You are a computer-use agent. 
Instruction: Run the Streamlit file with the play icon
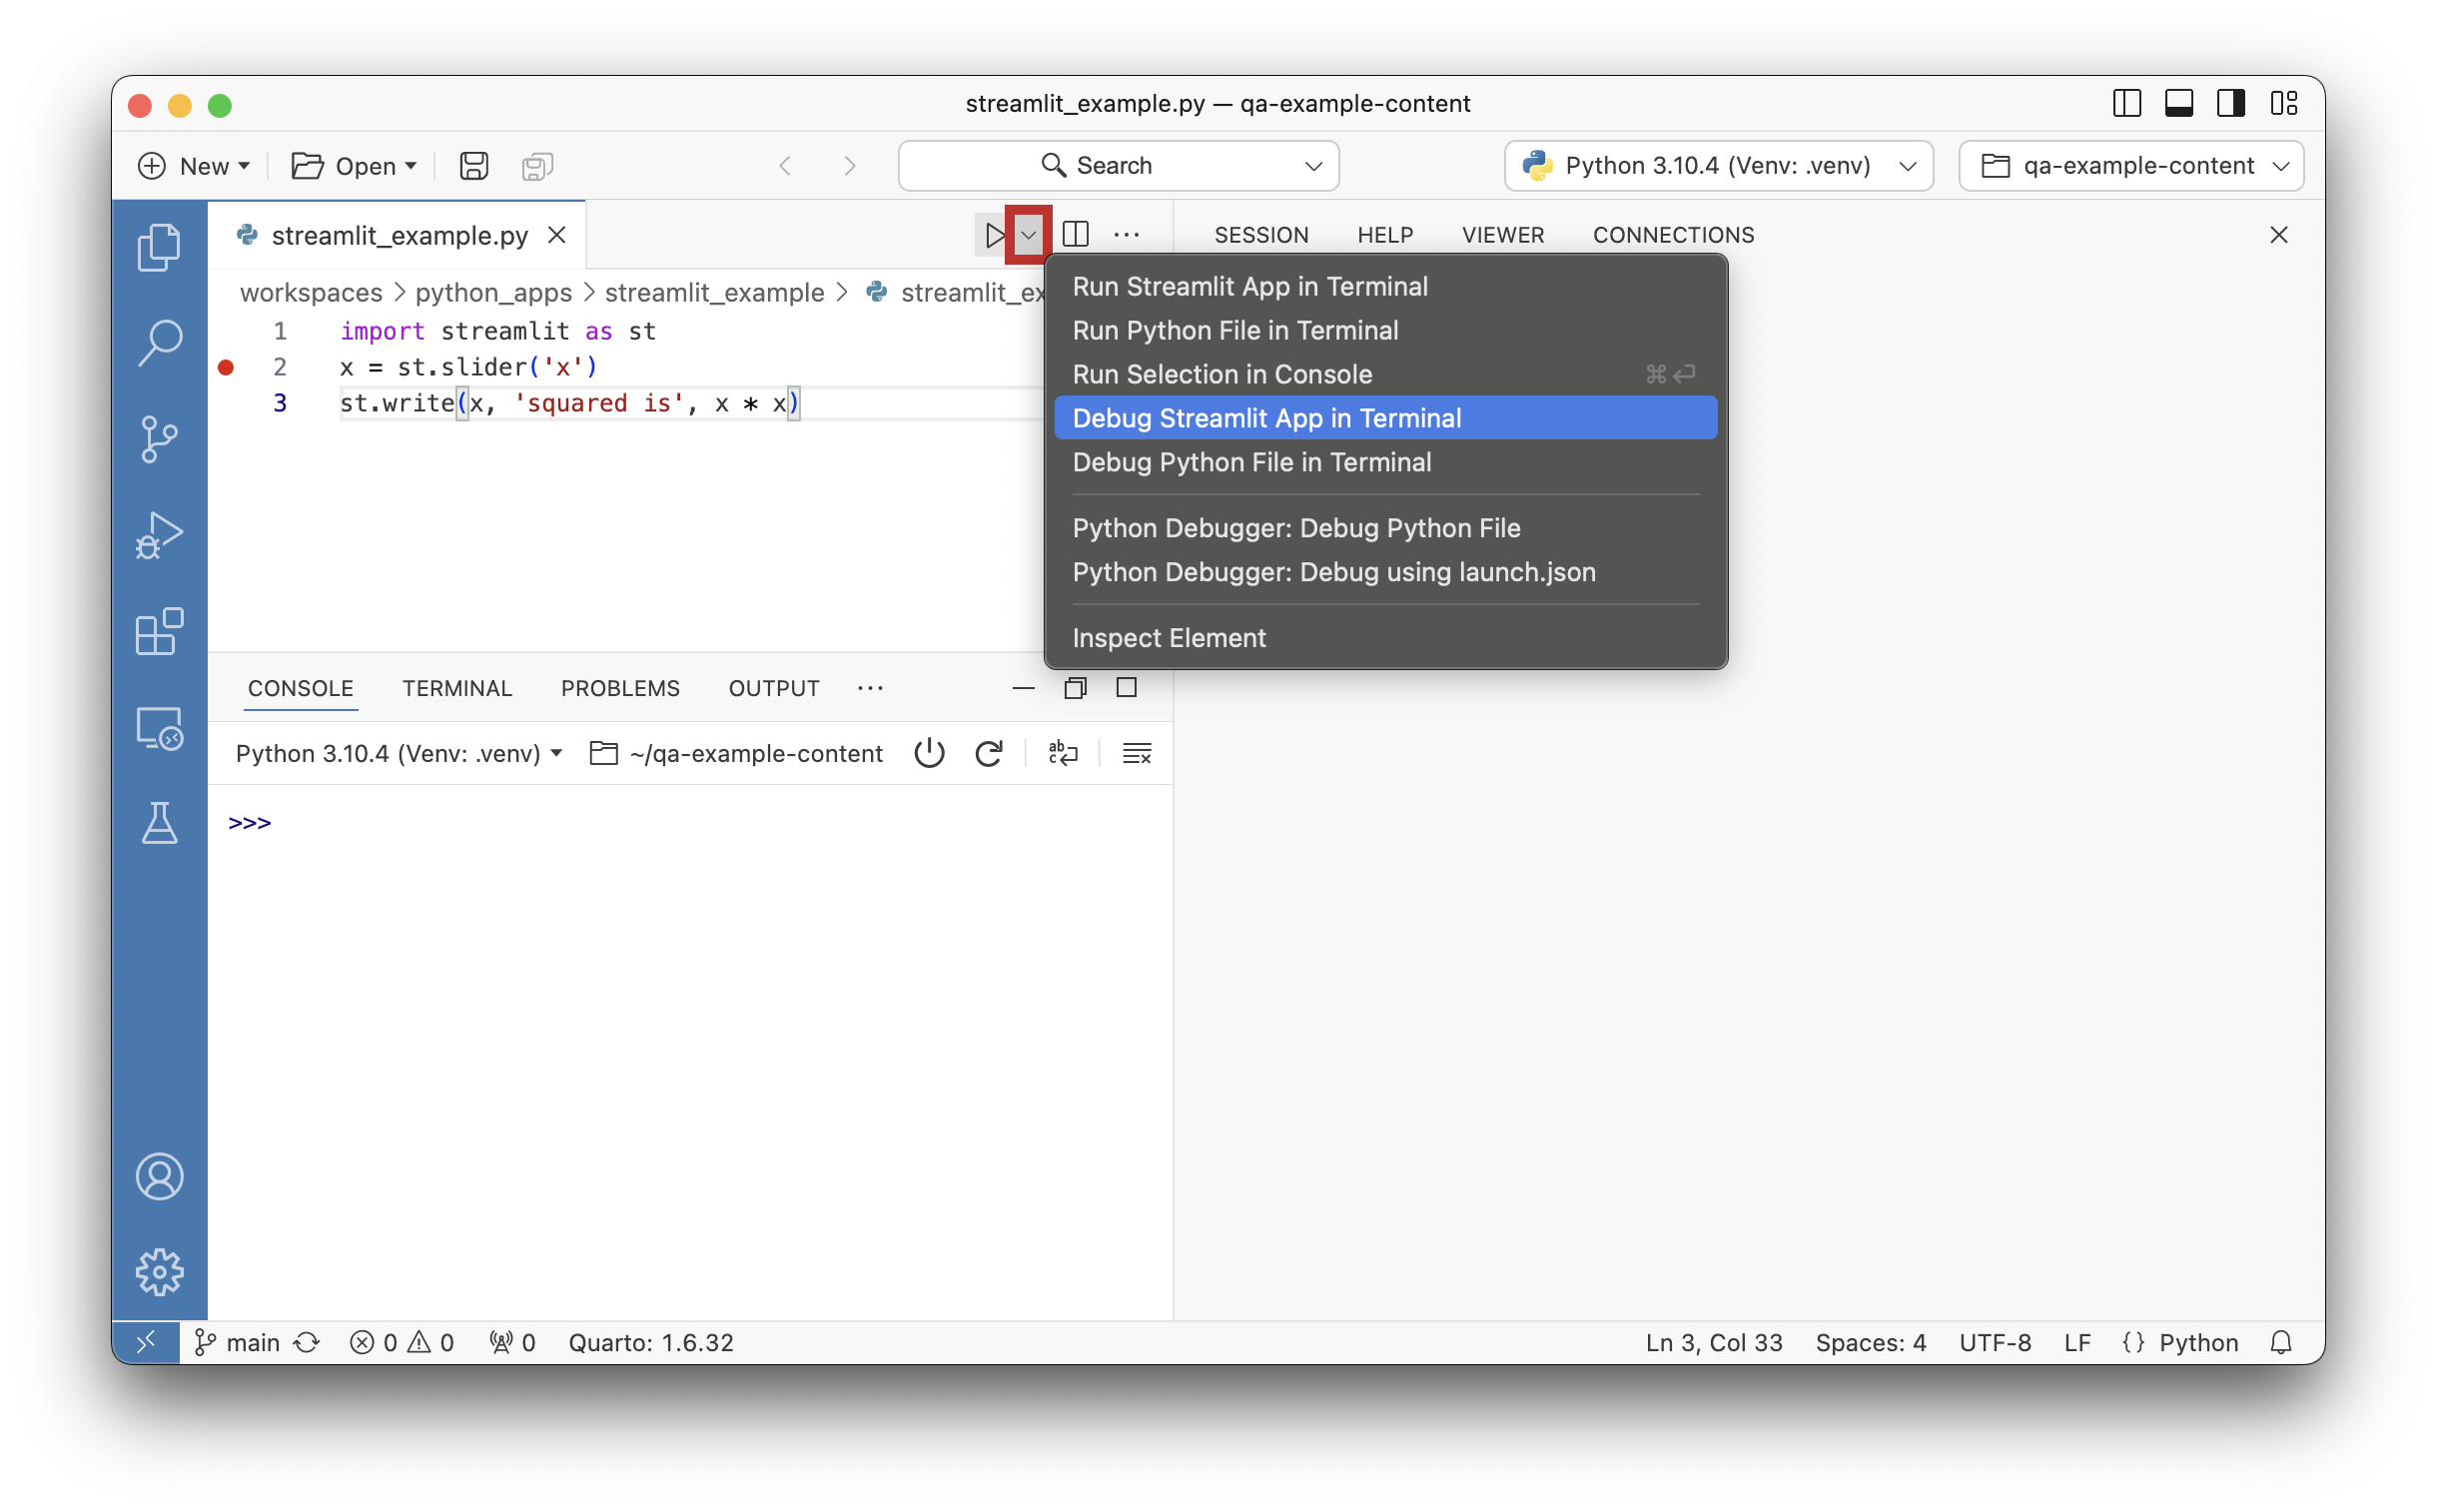(x=993, y=234)
